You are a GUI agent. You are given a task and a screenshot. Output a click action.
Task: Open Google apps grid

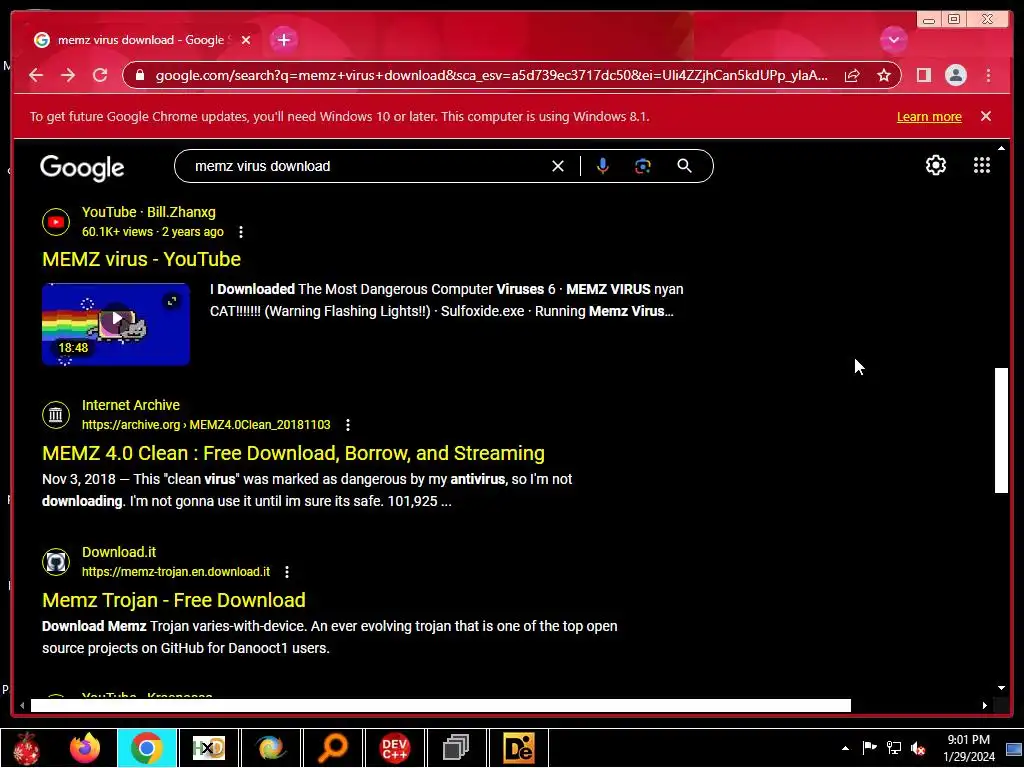click(982, 165)
